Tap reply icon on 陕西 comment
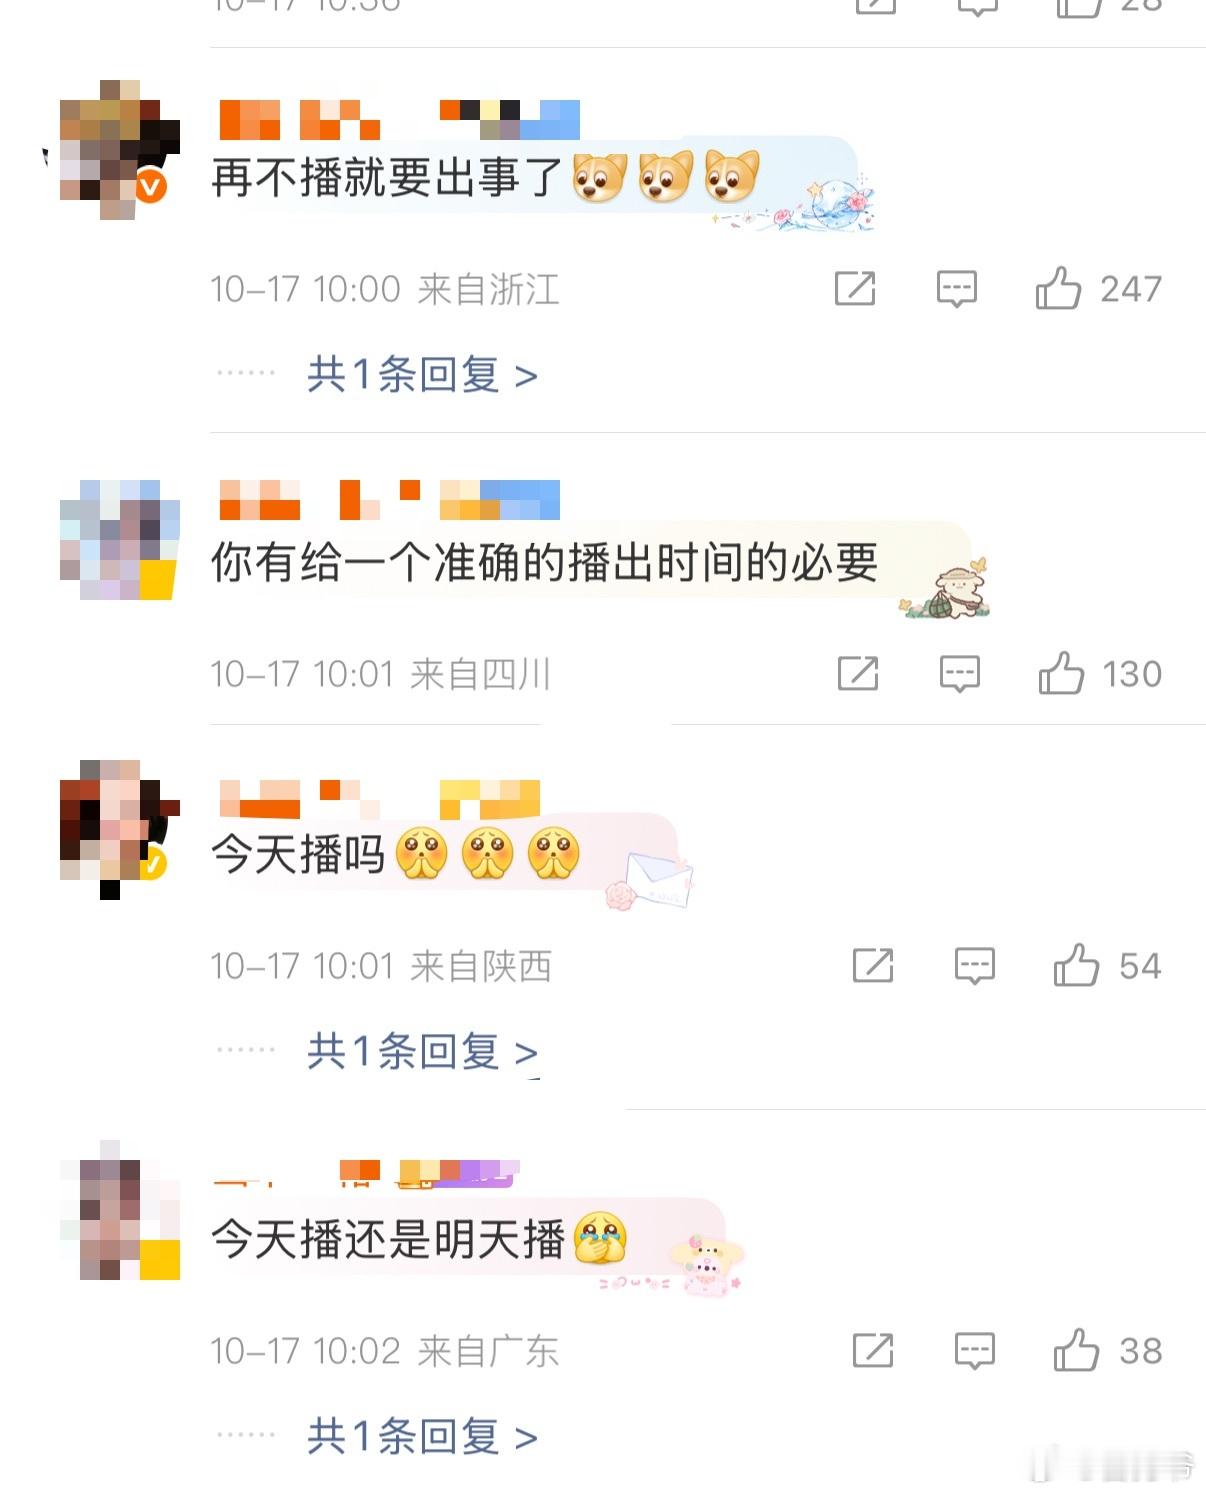Screen dimensions: 1206x1494 point(974,966)
